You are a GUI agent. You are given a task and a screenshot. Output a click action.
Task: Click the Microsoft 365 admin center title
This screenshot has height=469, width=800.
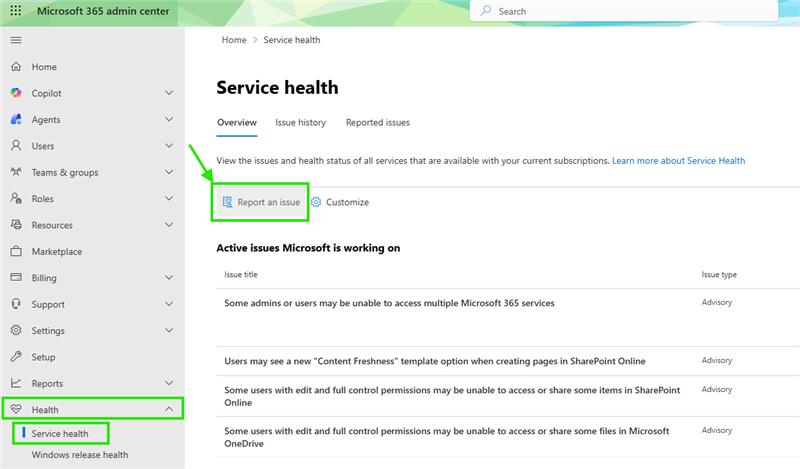(x=103, y=11)
